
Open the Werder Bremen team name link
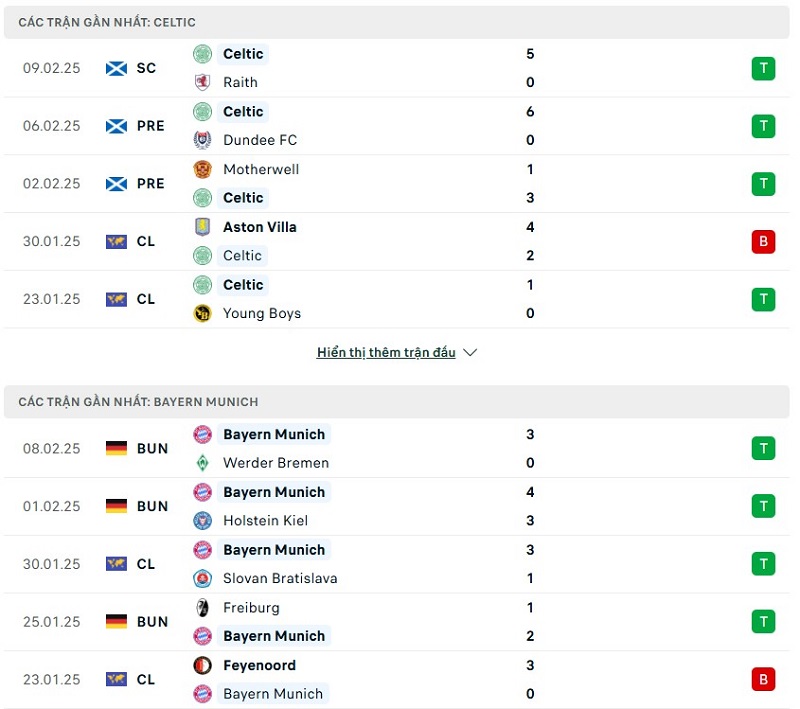[x=276, y=463]
